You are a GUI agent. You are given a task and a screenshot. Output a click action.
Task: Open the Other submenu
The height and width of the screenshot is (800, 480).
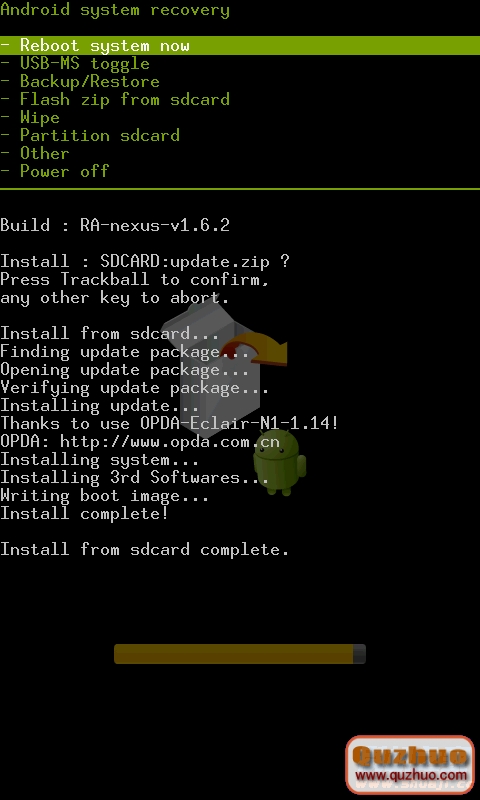tap(35, 153)
